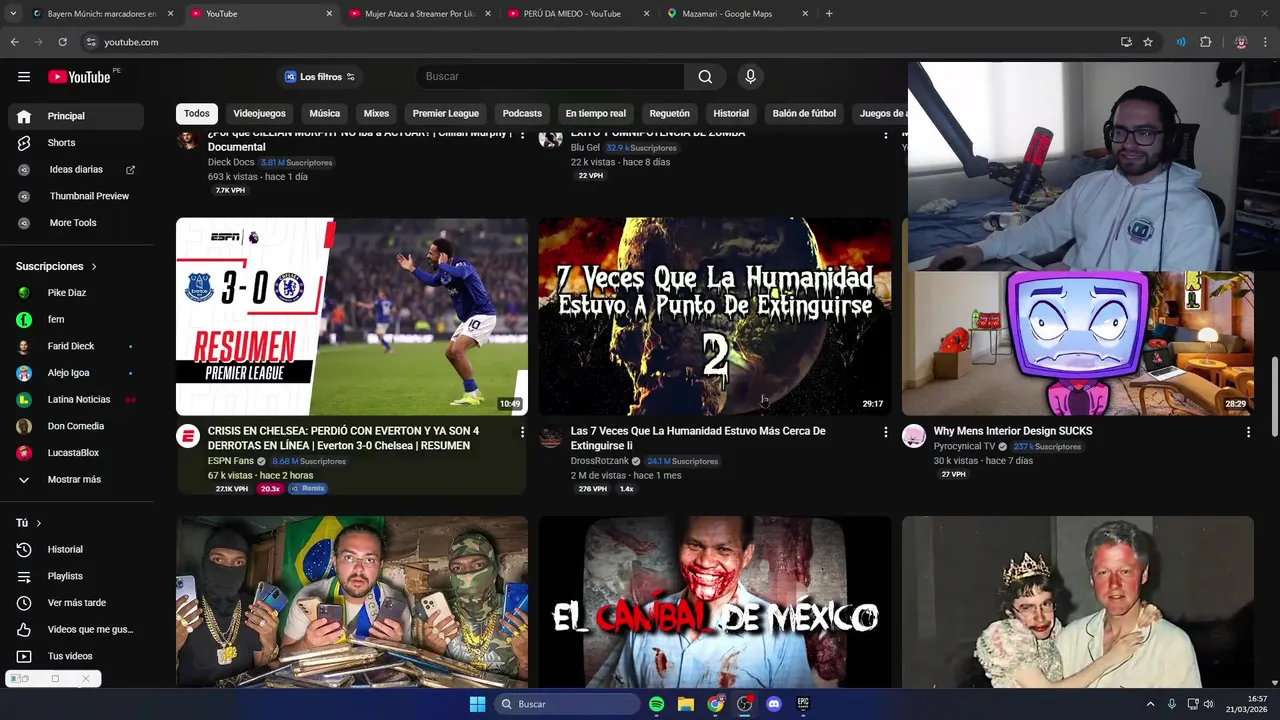The width and height of the screenshot is (1280, 720).
Task: Expand Mostrar más under subscriptions
Action: pyautogui.click(x=75, y=480)
